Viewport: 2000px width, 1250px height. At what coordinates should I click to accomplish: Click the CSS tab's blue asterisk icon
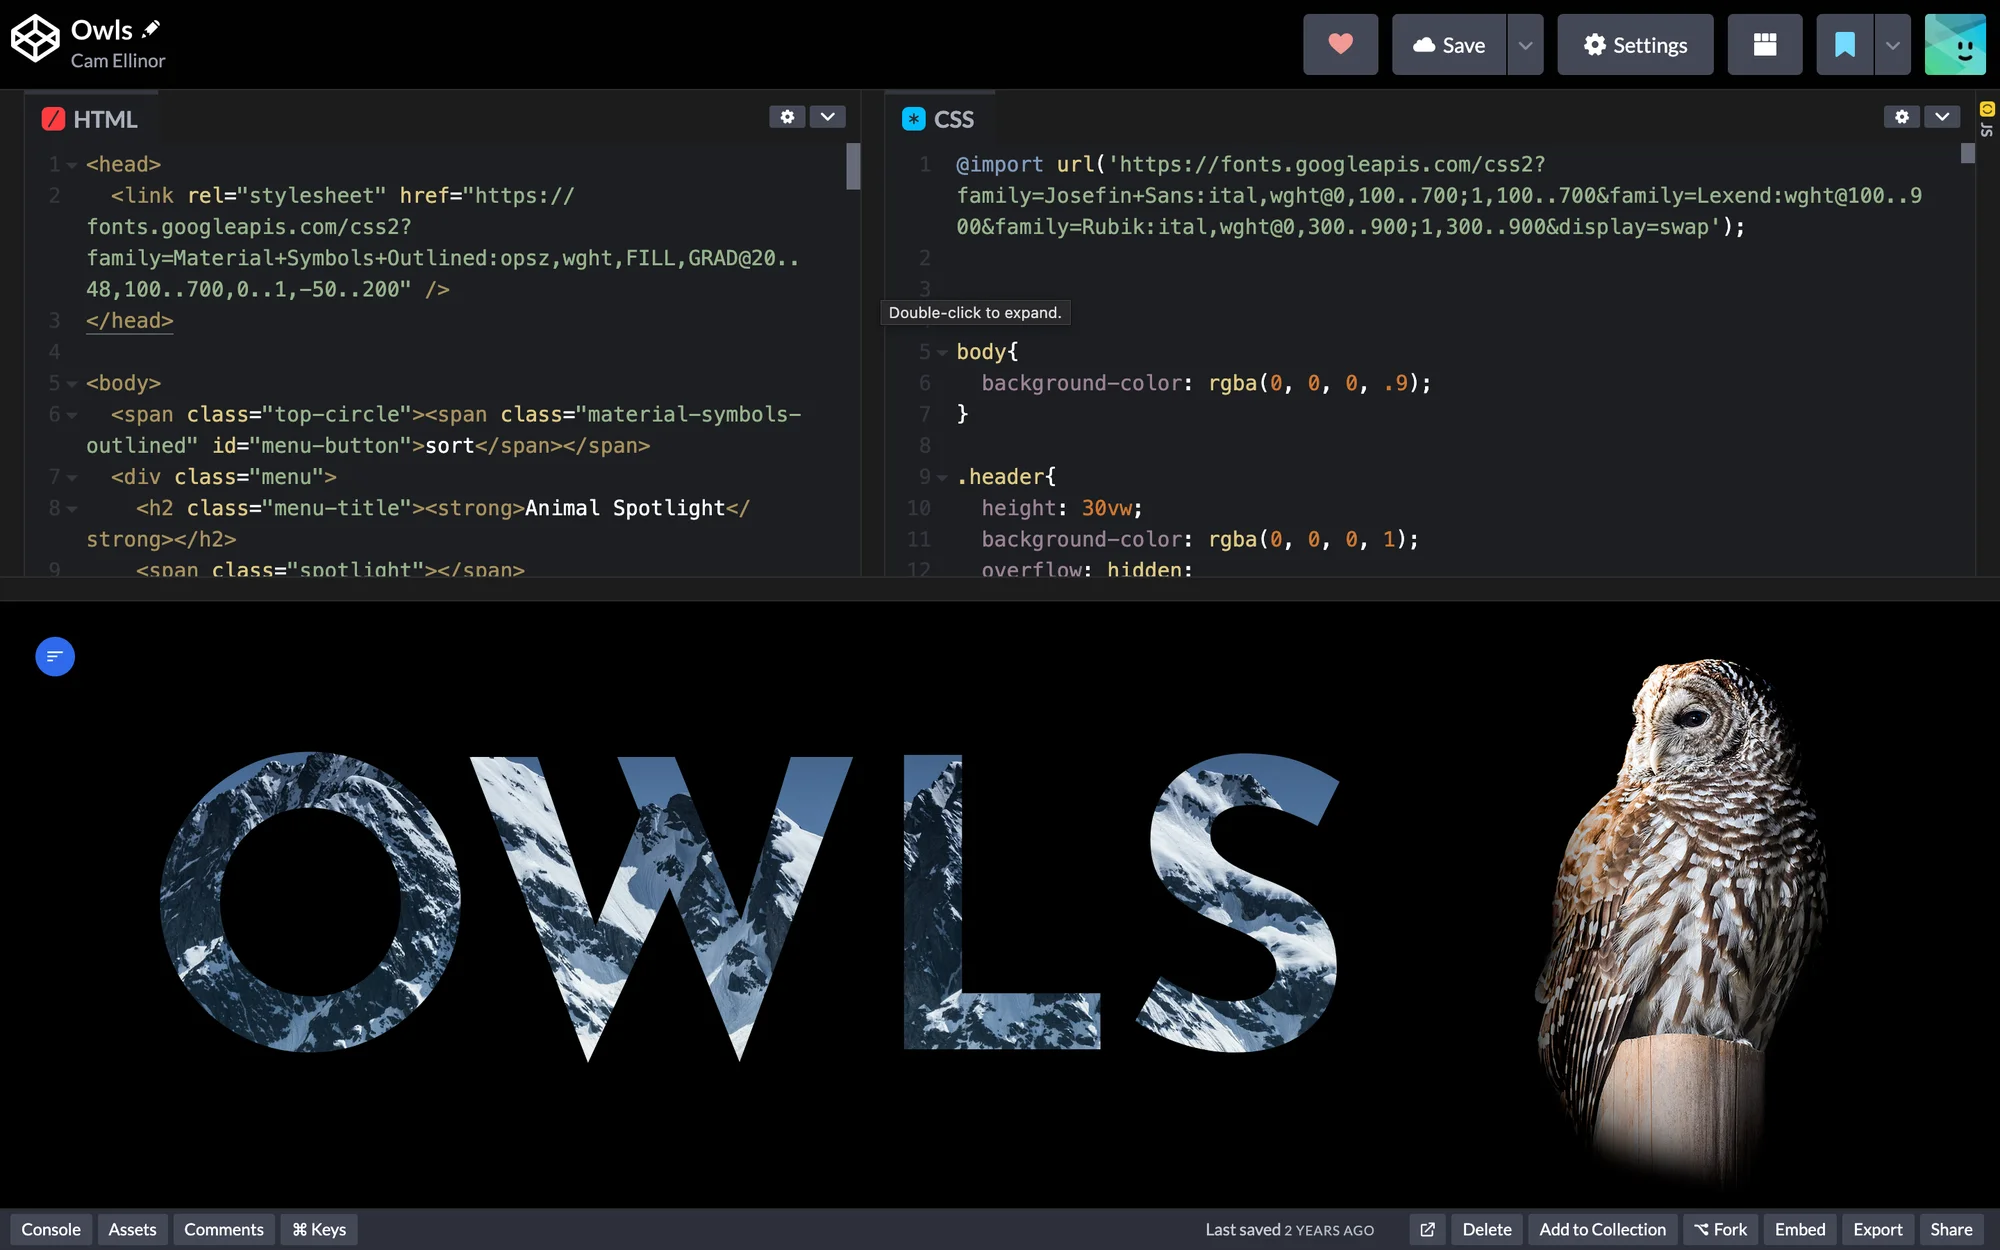(x=913, y=119)
